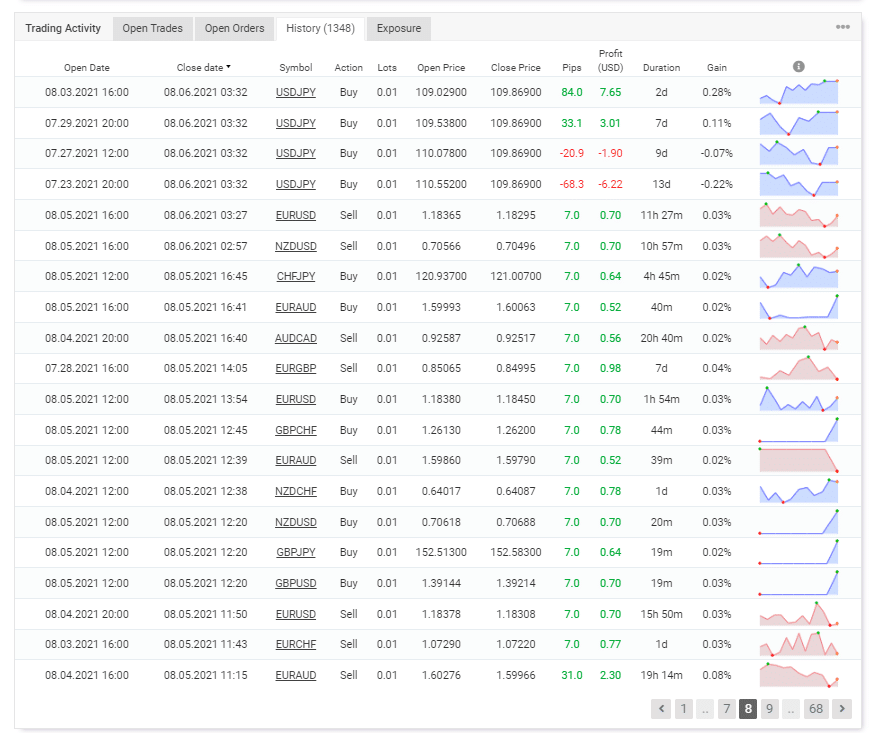Click the previous page arrow icon

(x=661, y=708)
